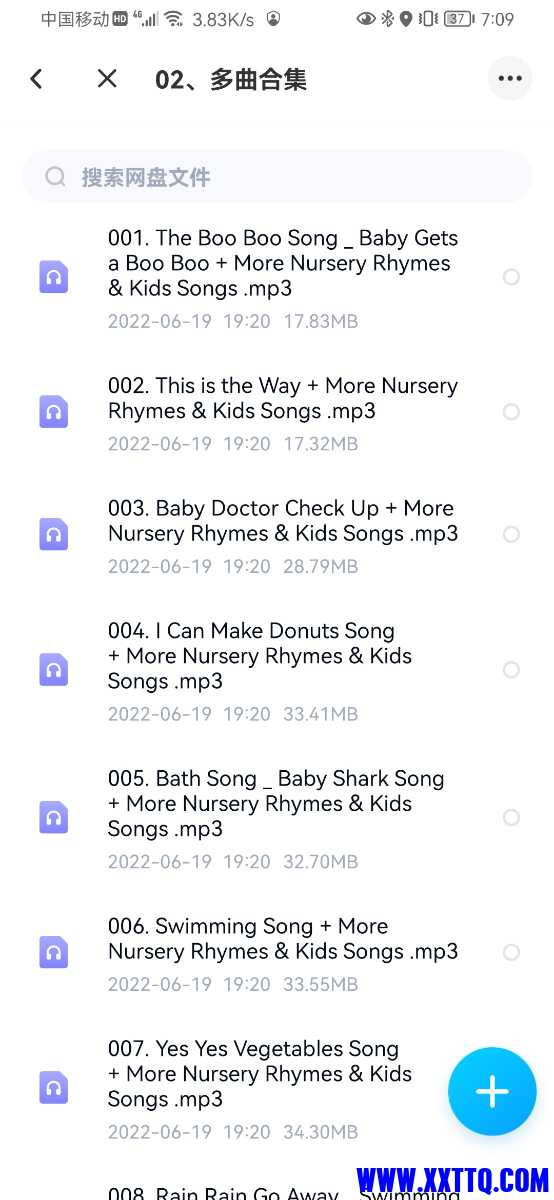The height and width of the screenshot is (1200, 554).
Task: Tap audio icon for 001 Boo Boo Song
Action: [54, 277]
